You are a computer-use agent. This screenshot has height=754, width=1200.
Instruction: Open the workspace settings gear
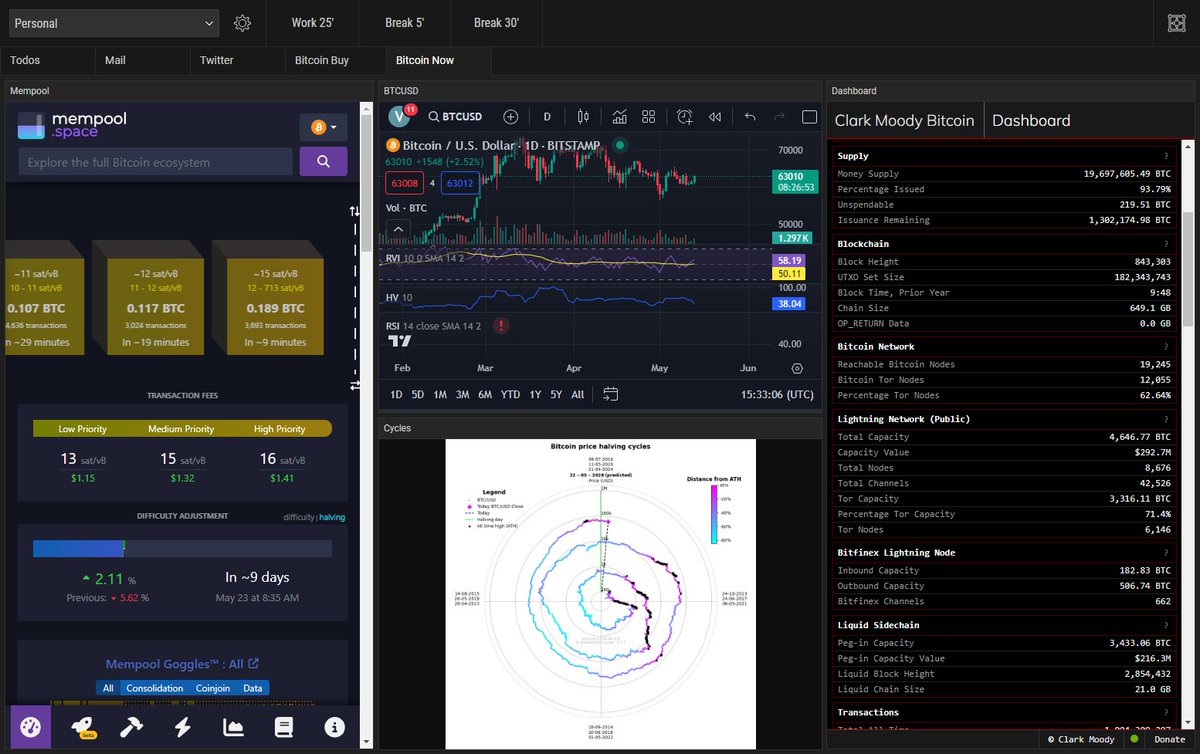(x=242, y=23)
